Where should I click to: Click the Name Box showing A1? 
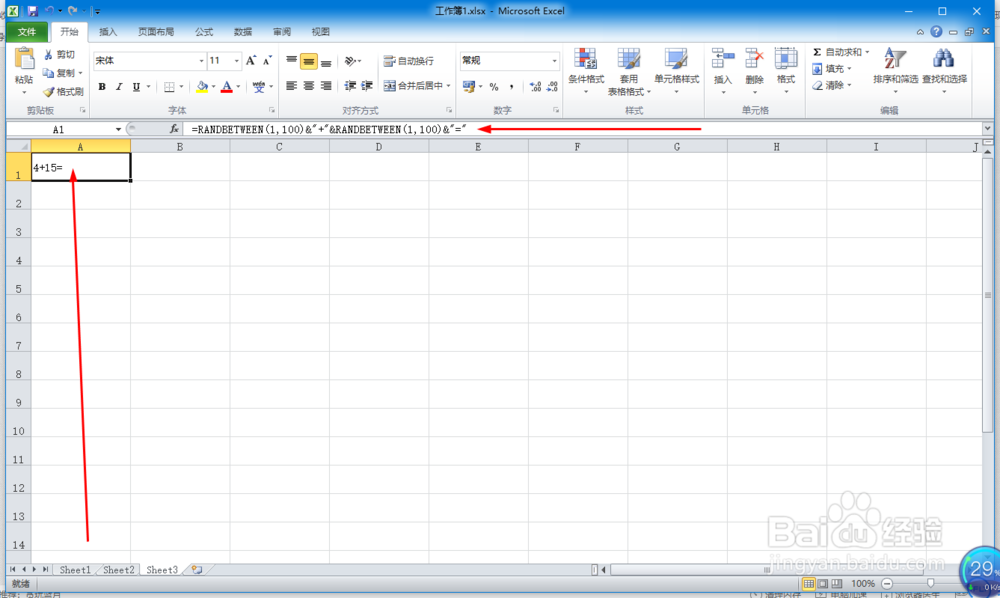click(x=59, y=129)
